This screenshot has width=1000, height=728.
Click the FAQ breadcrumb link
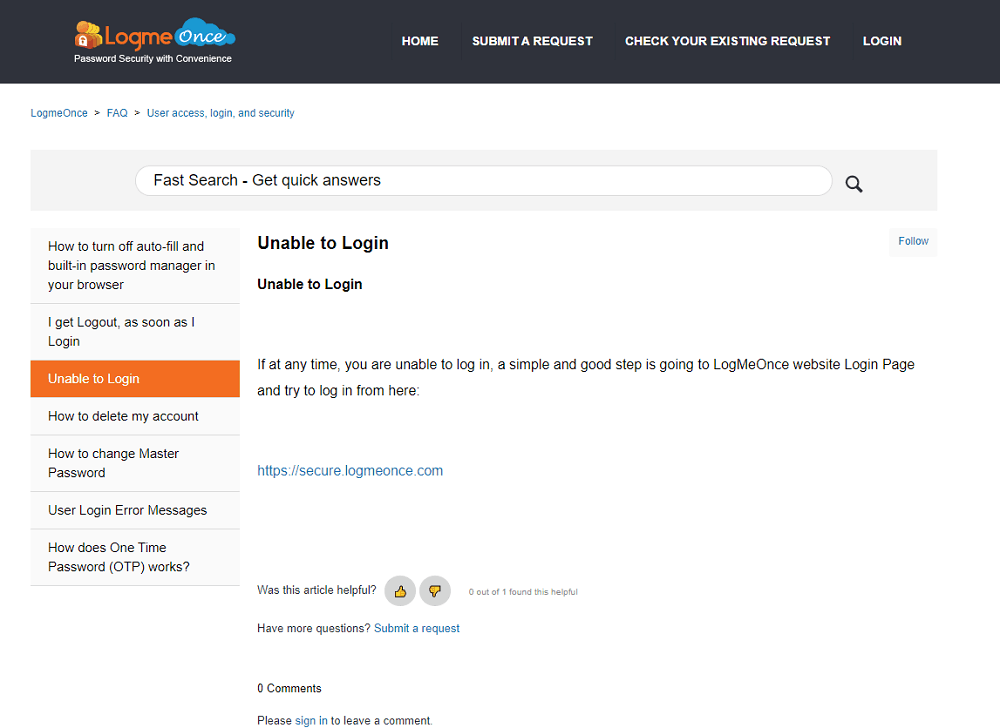point(117,113)
